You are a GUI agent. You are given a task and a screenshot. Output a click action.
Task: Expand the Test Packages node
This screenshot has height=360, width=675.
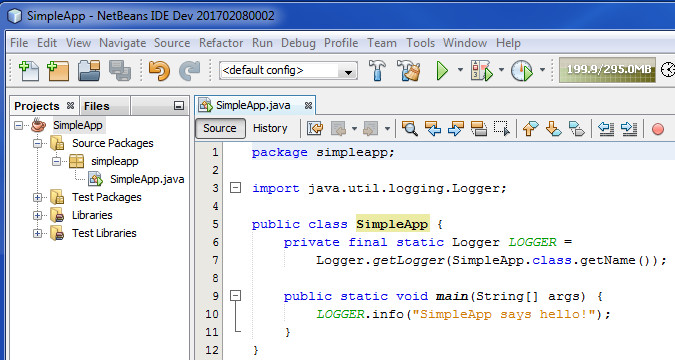(38, 198)
